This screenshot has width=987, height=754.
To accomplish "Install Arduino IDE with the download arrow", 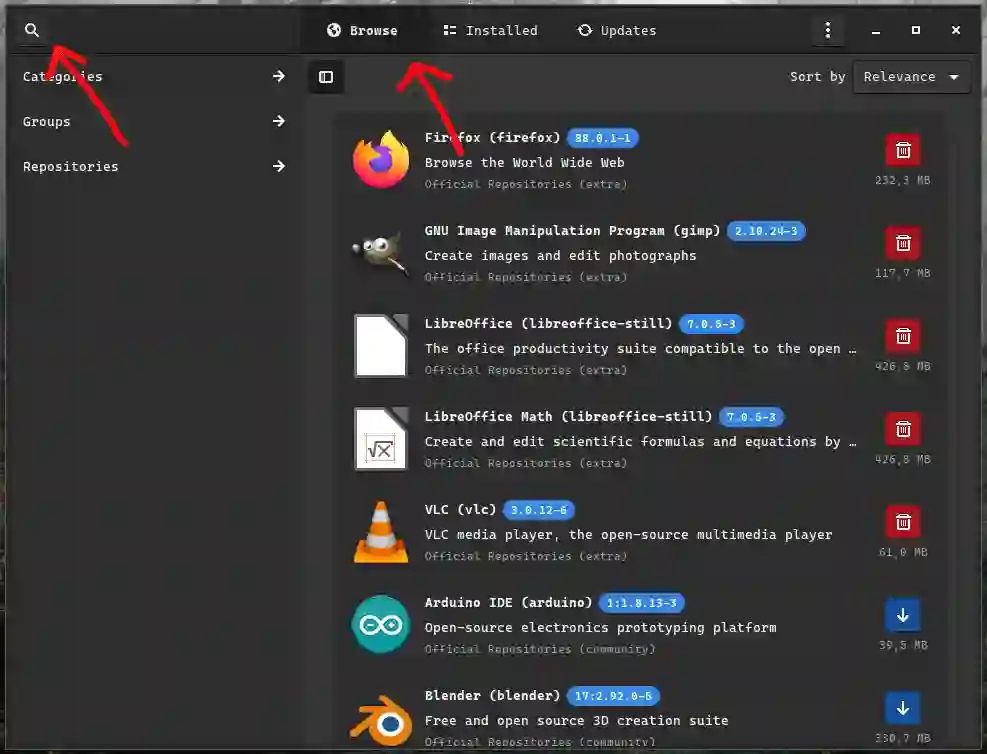I will coord(903,616).
